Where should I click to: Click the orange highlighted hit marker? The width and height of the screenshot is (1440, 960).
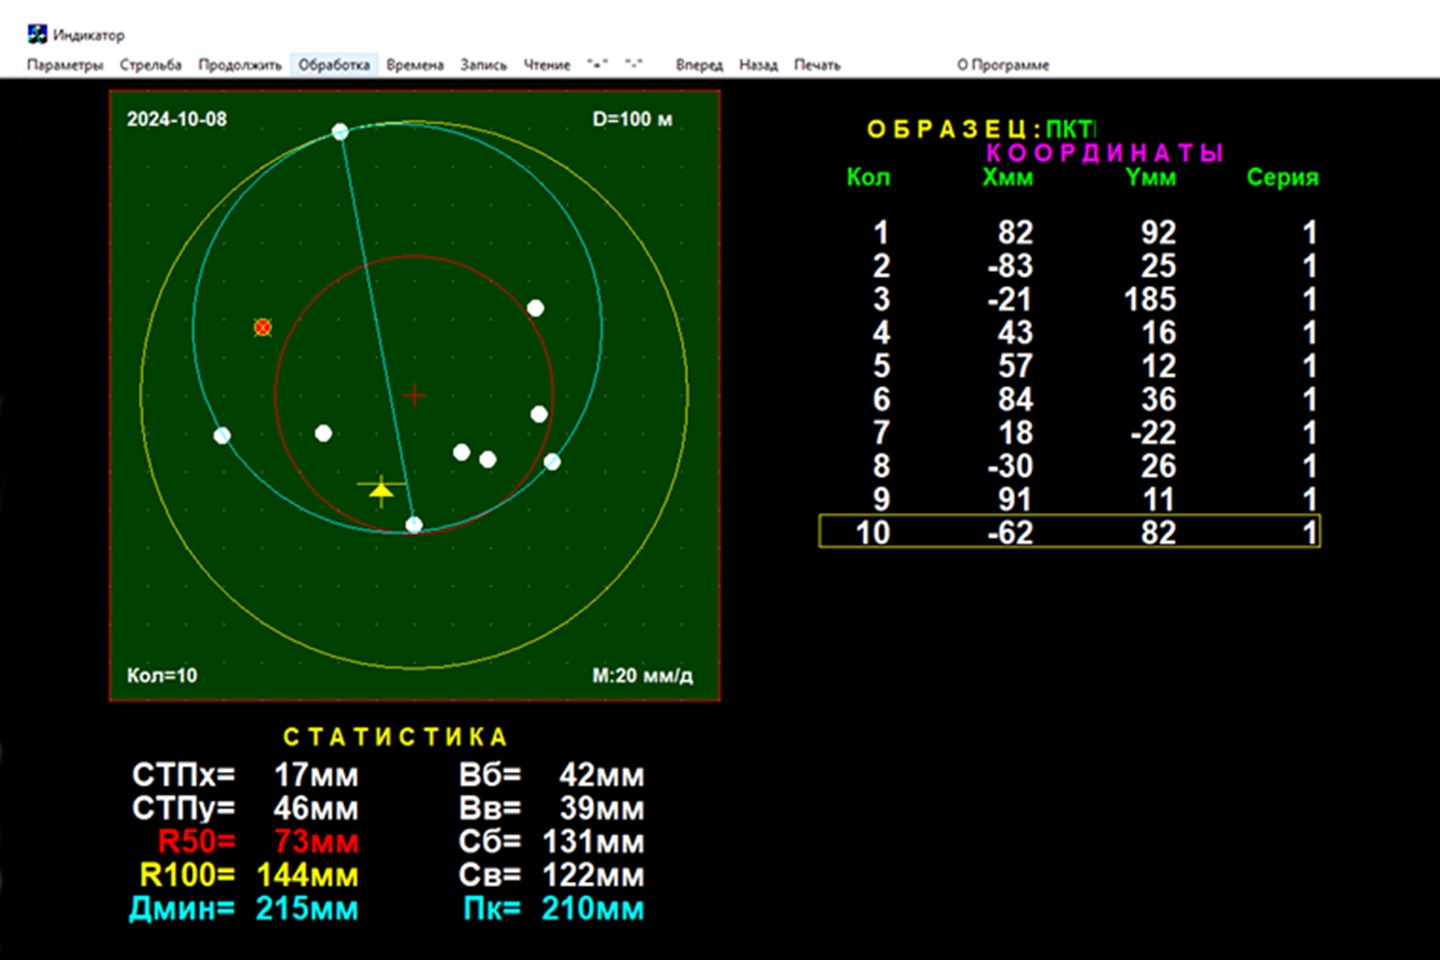click(263, 327)
